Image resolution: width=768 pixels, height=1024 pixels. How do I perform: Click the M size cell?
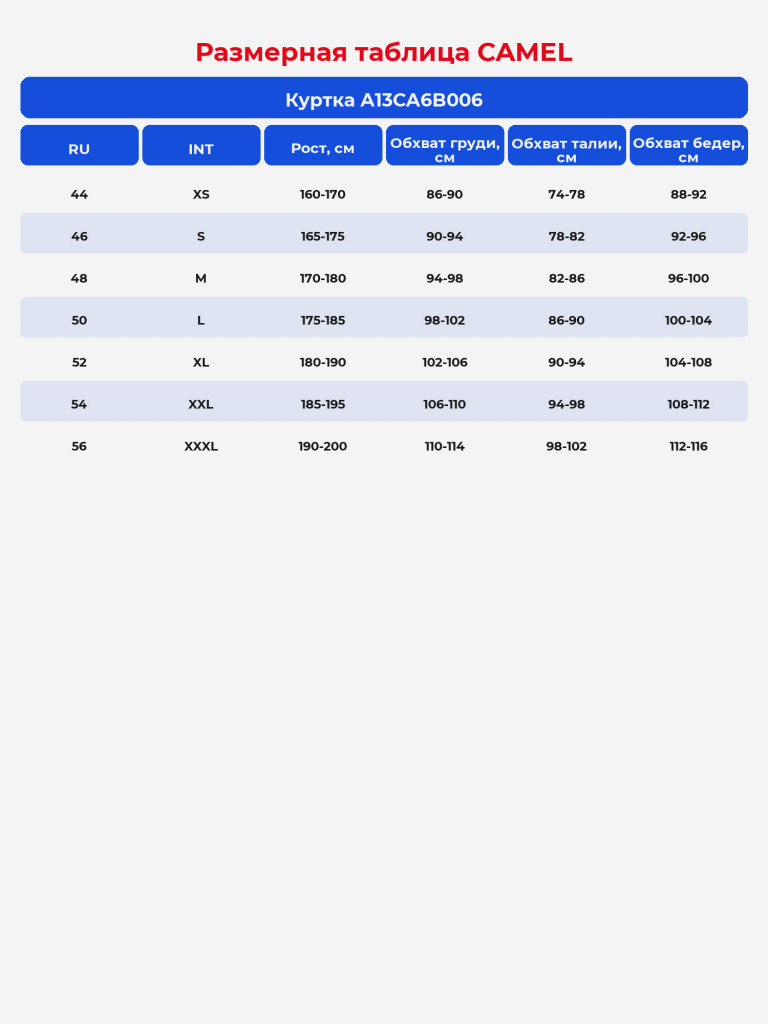pos(201,278)
